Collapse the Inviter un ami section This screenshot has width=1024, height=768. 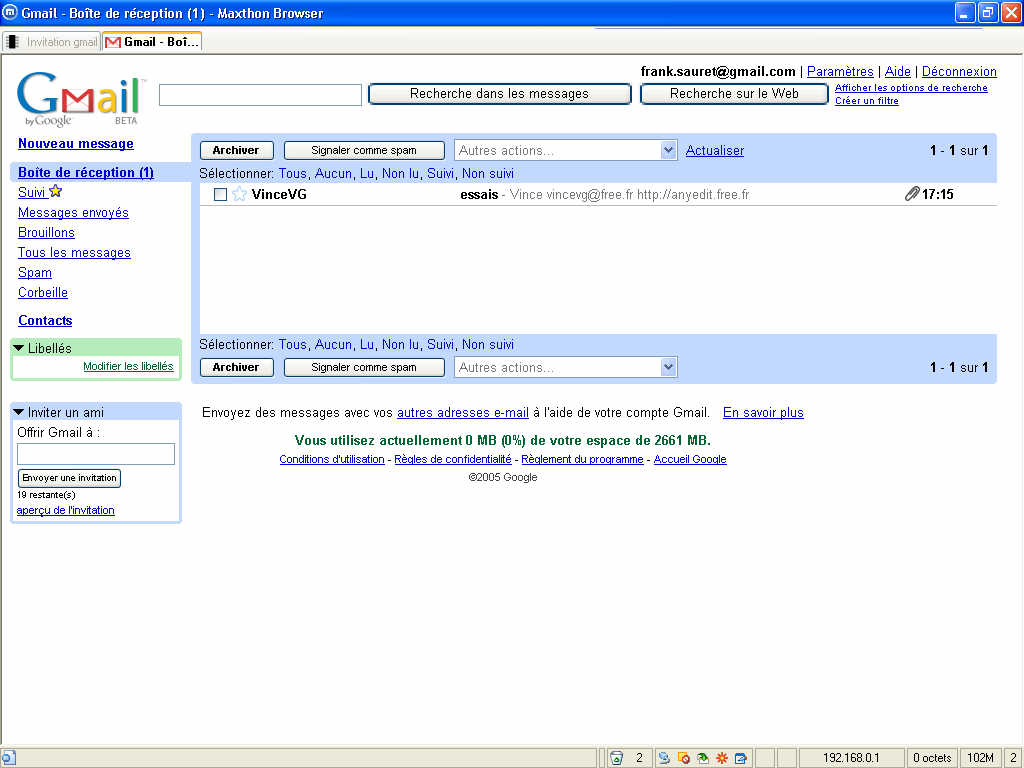point(19,412)
